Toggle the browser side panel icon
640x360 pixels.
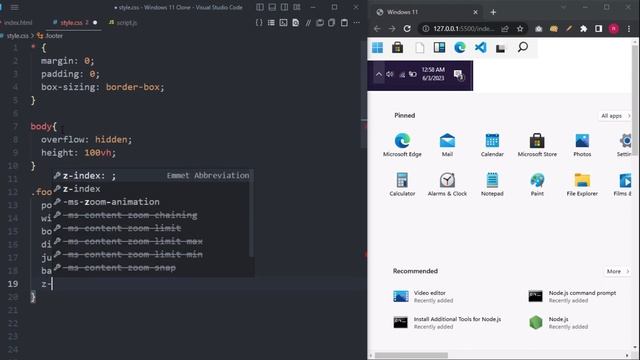[x=598, y=29]
